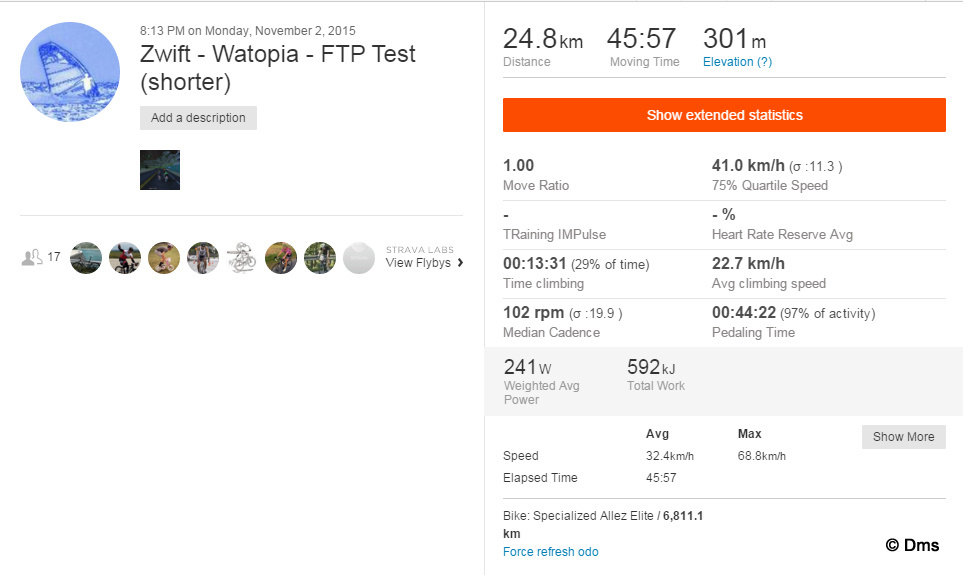Click the 241 W Weighted Avg Power stat

pyautogui.click(x=527, y=368)
